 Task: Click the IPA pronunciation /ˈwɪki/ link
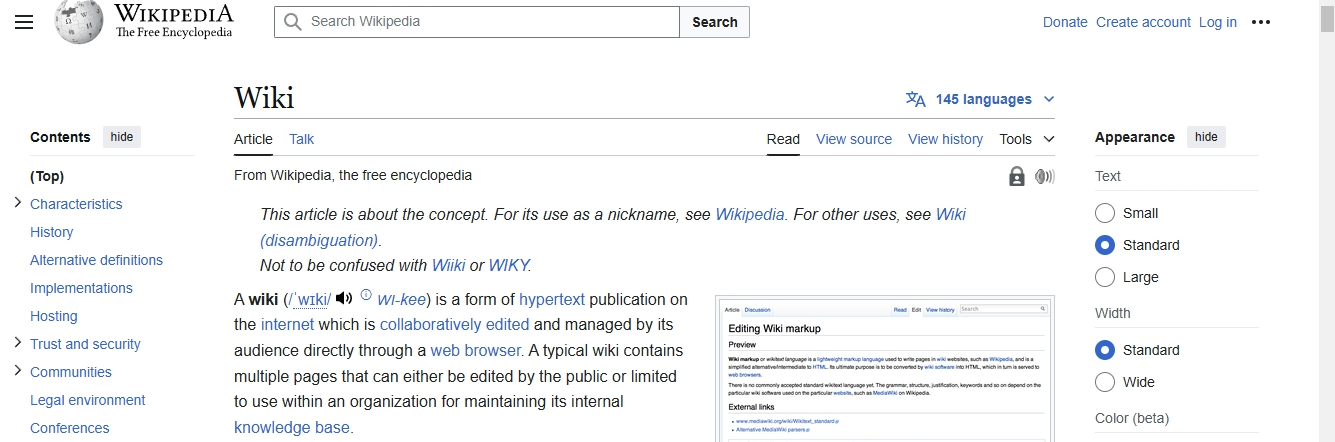[x=309, y=299]
